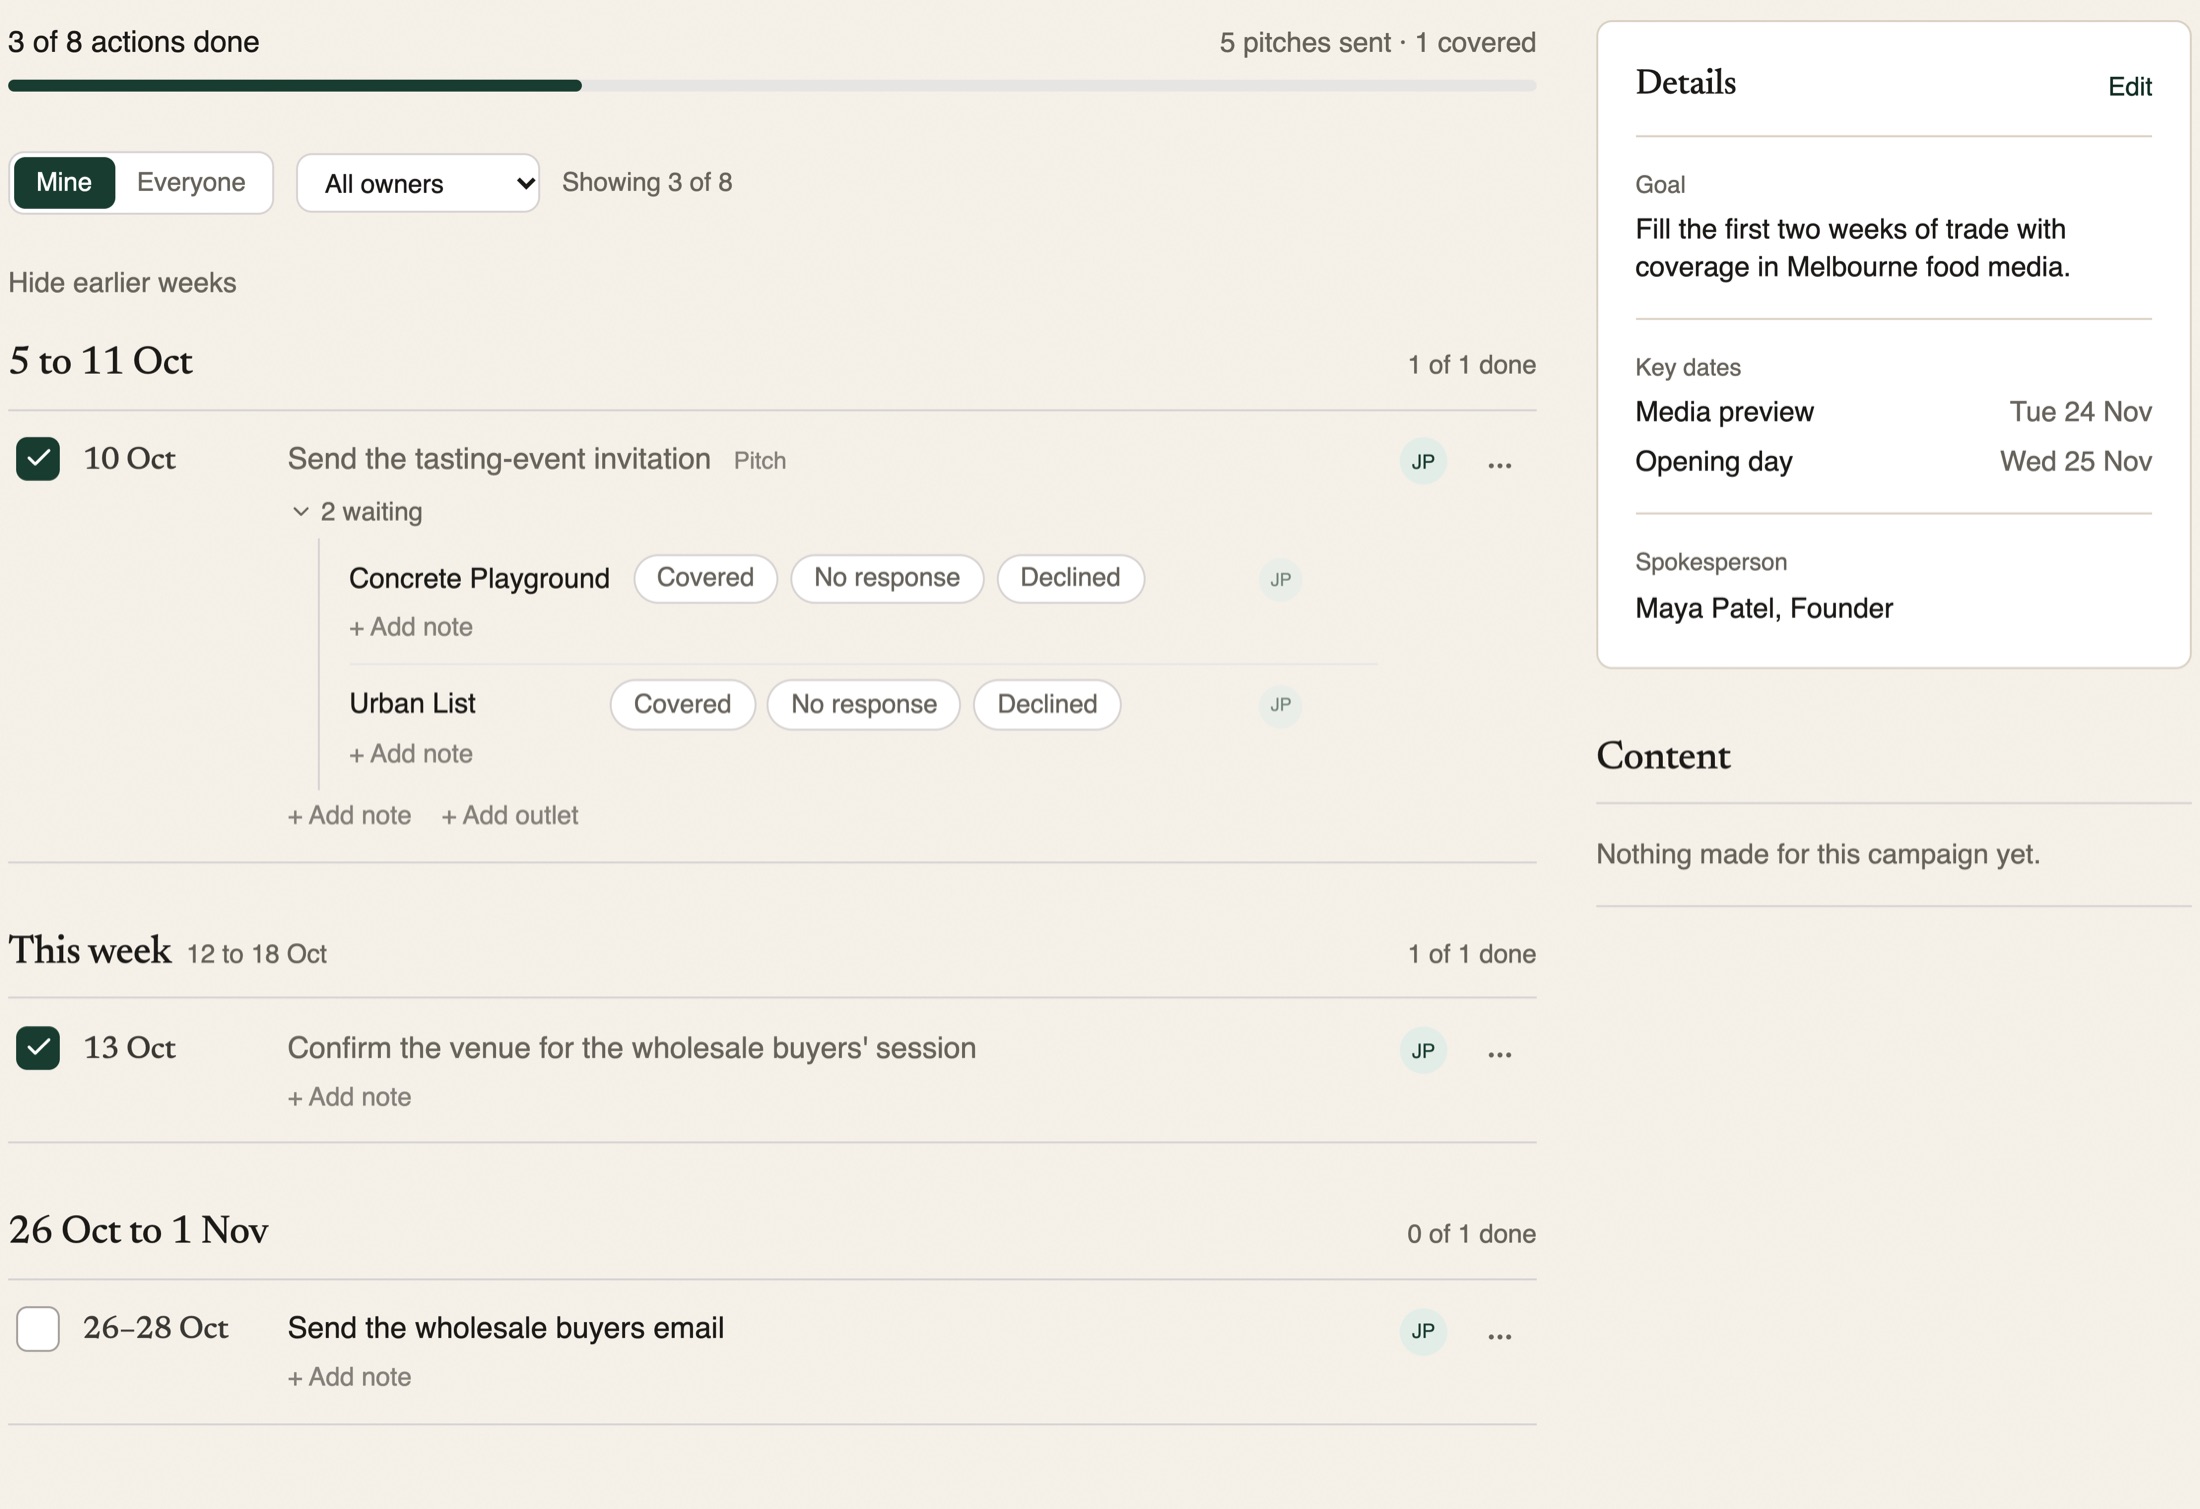Add note under Concrete Playground
The height and width of the screenshot is (1509, 2200).
pos(411,627)
